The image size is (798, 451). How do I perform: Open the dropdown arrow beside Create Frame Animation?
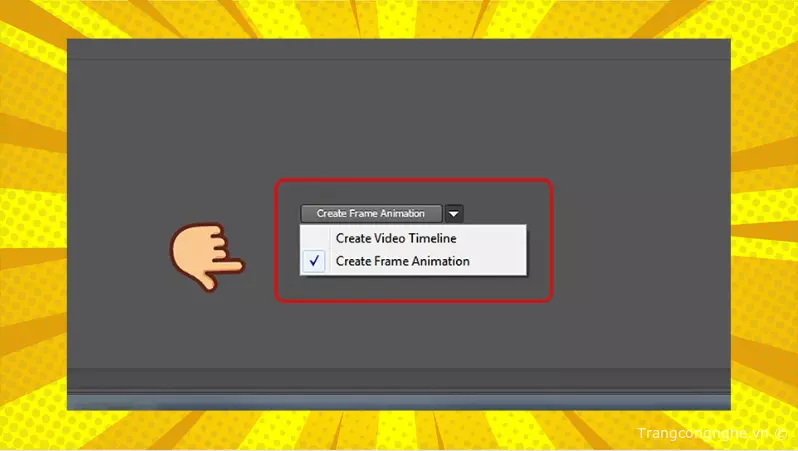[454, 213]
